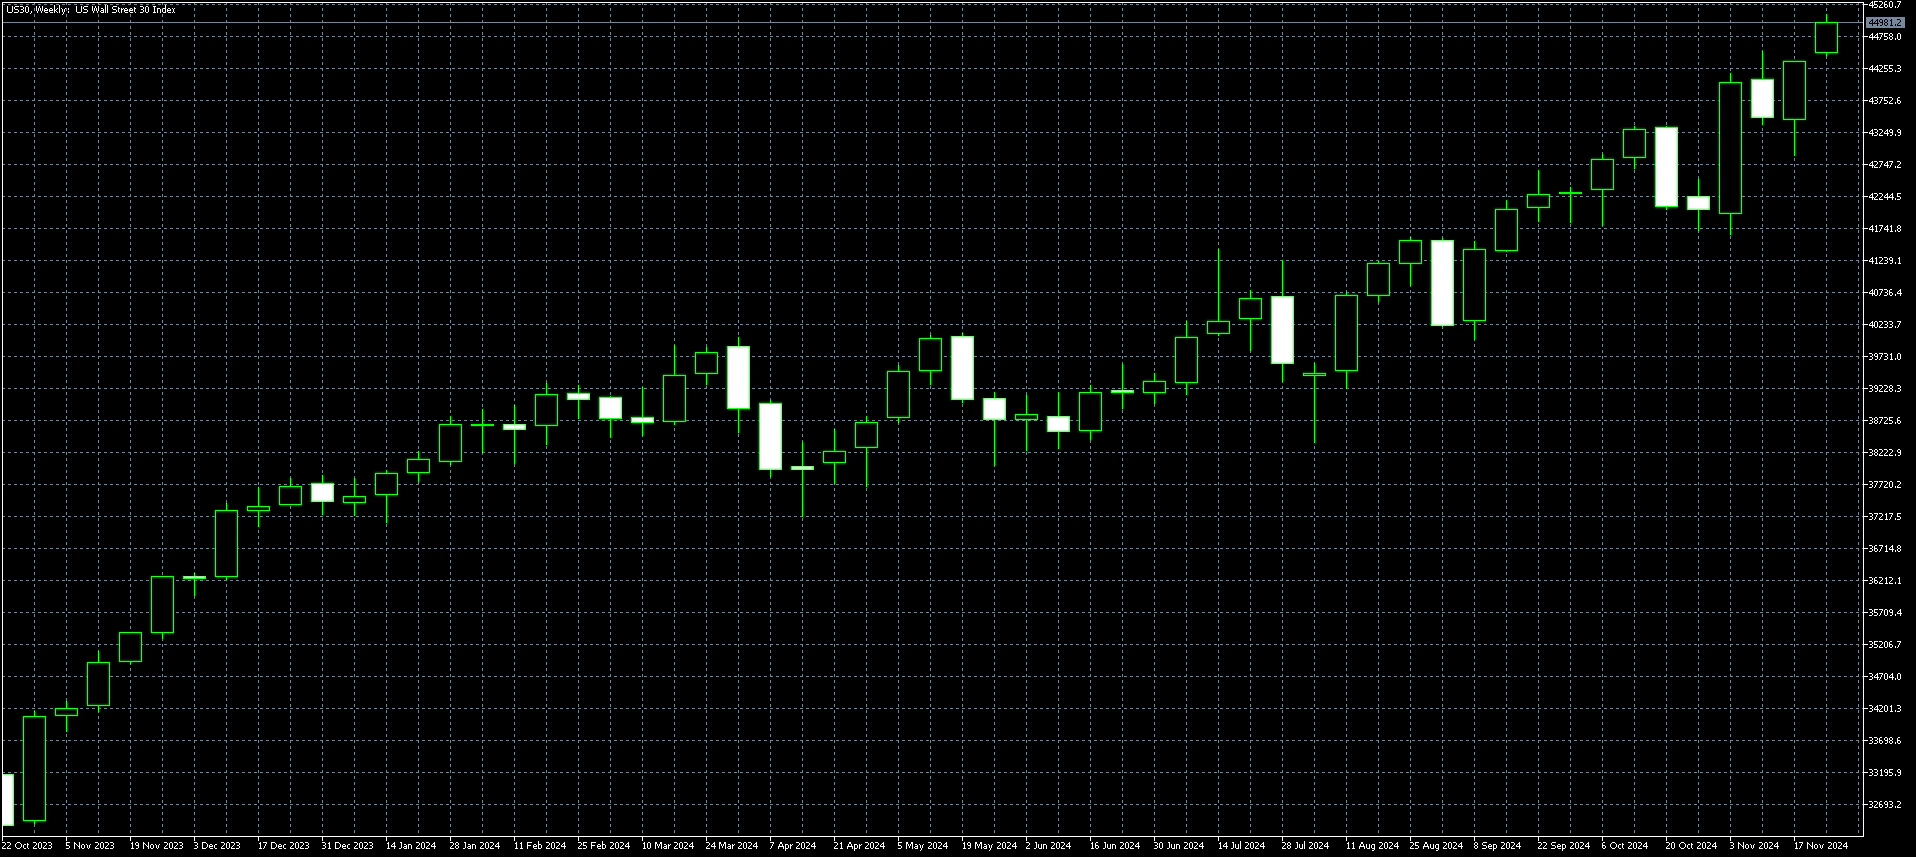Click the 37720.2 price label

(x=1885, y=485)
